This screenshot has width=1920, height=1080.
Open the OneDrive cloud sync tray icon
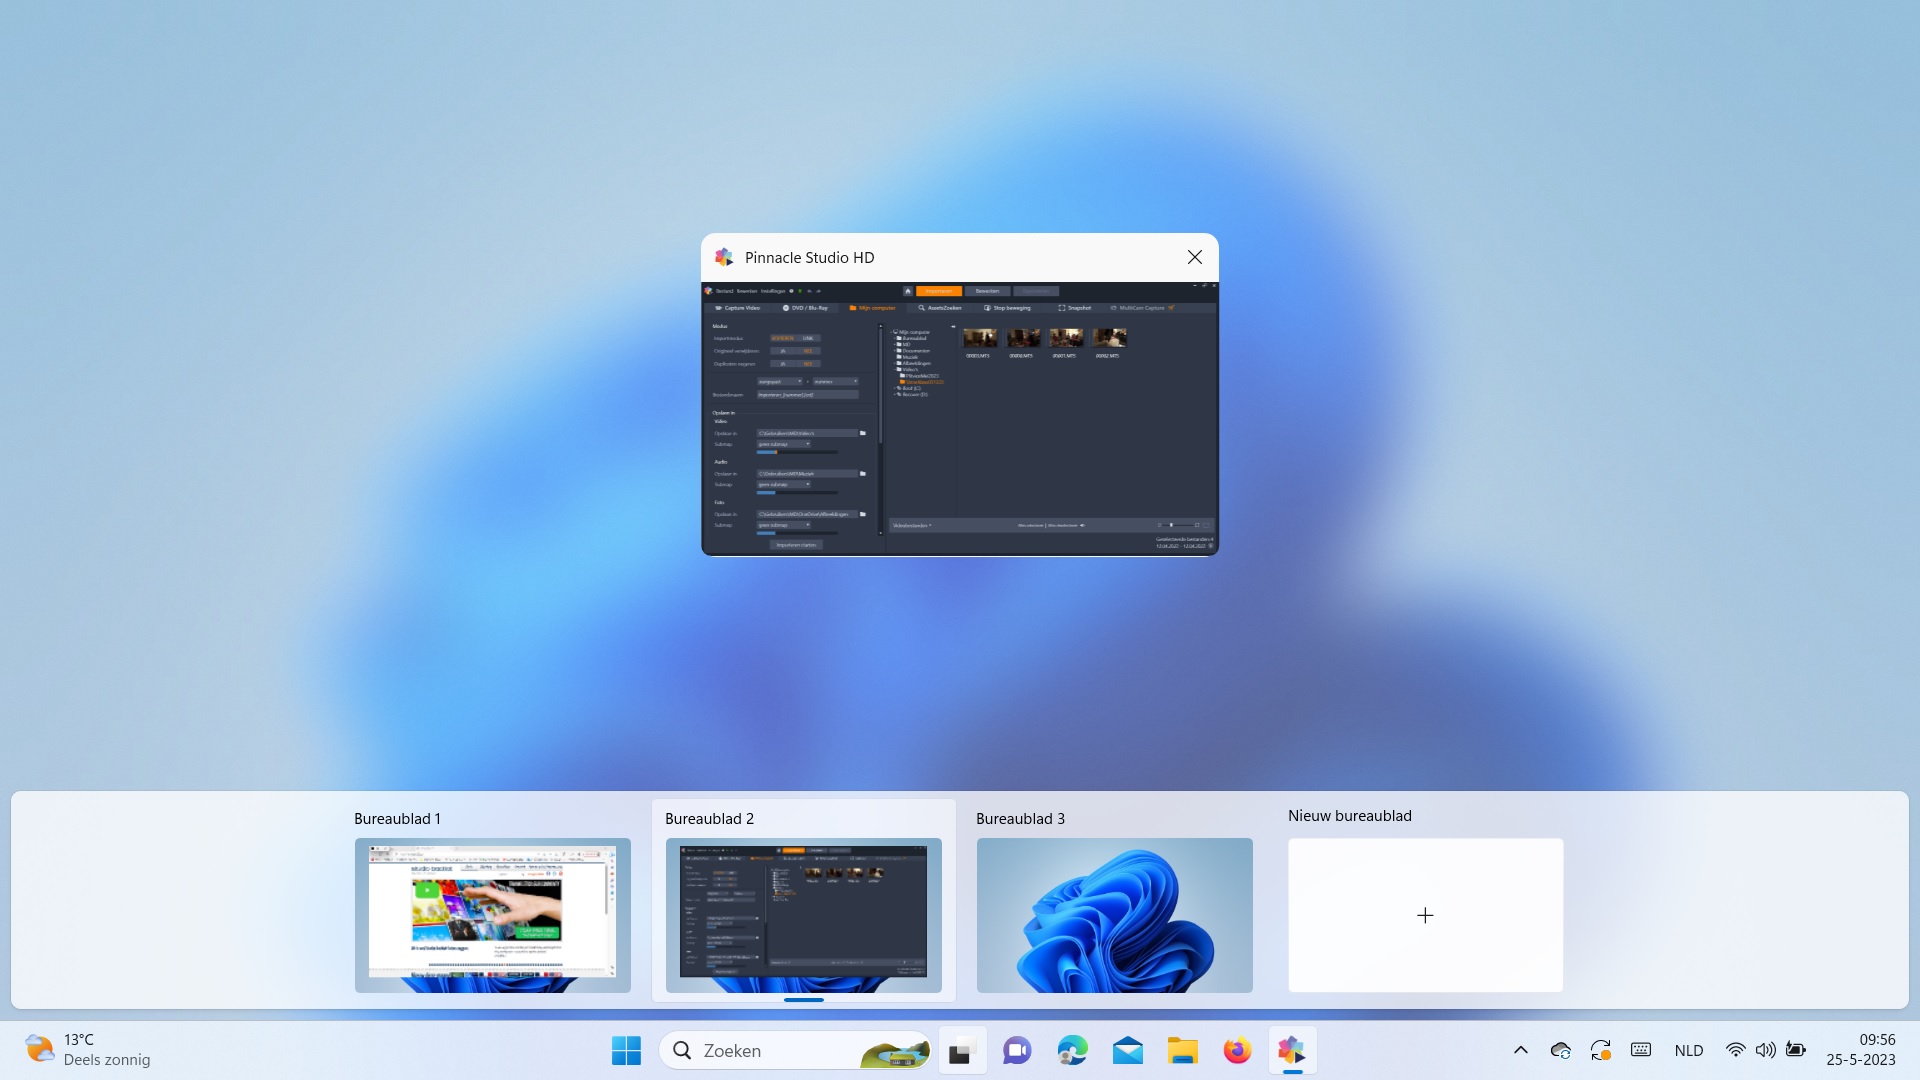tap(1560, 1050)
